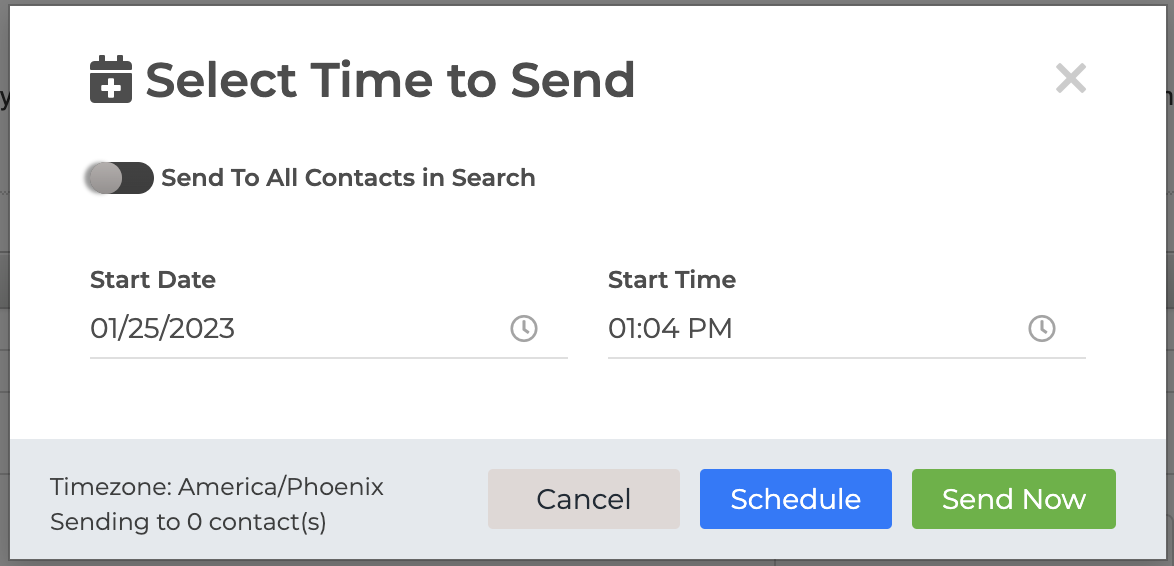Click the 'Sending to 0 contact(s)' text
Image resolution: width=1174 pixels, height=566 pixels.
(189, 522)
